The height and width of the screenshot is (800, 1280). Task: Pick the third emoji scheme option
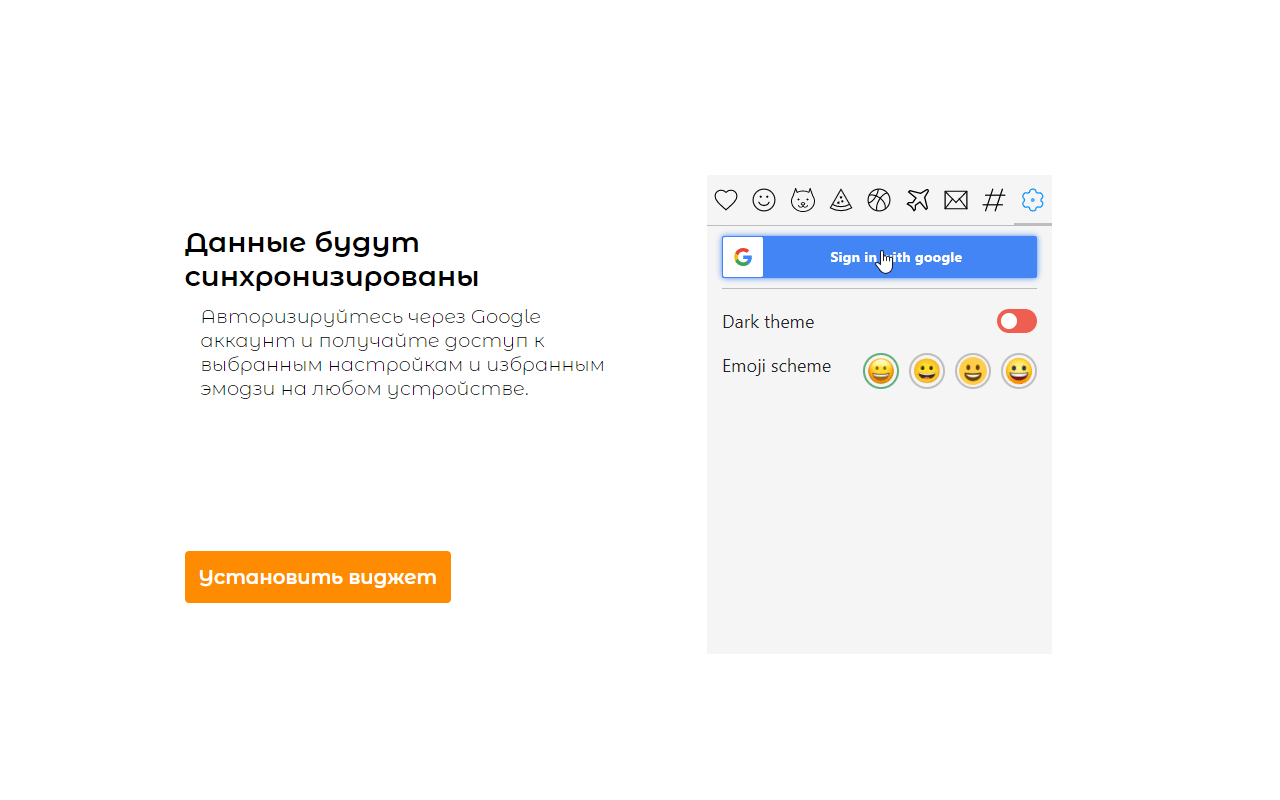(973, 372)
